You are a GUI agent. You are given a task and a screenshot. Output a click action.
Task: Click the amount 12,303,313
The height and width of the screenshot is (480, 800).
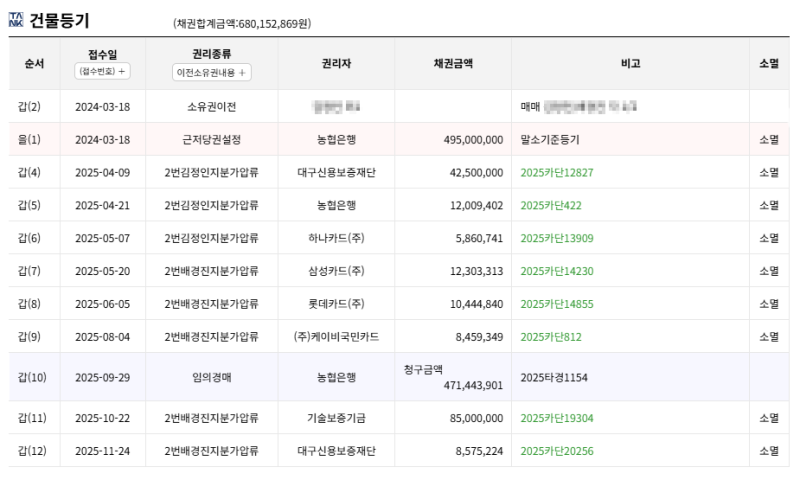click(476, 271)
